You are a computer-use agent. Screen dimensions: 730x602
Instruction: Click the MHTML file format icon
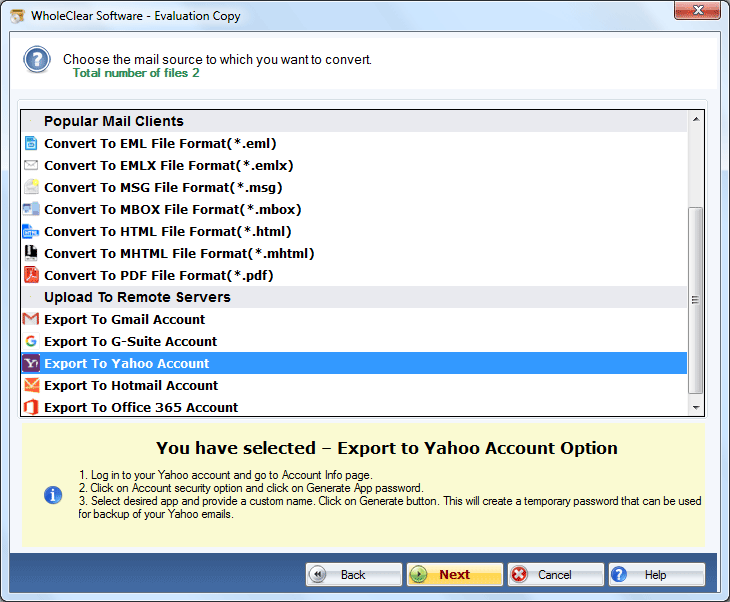pos(31,253)
